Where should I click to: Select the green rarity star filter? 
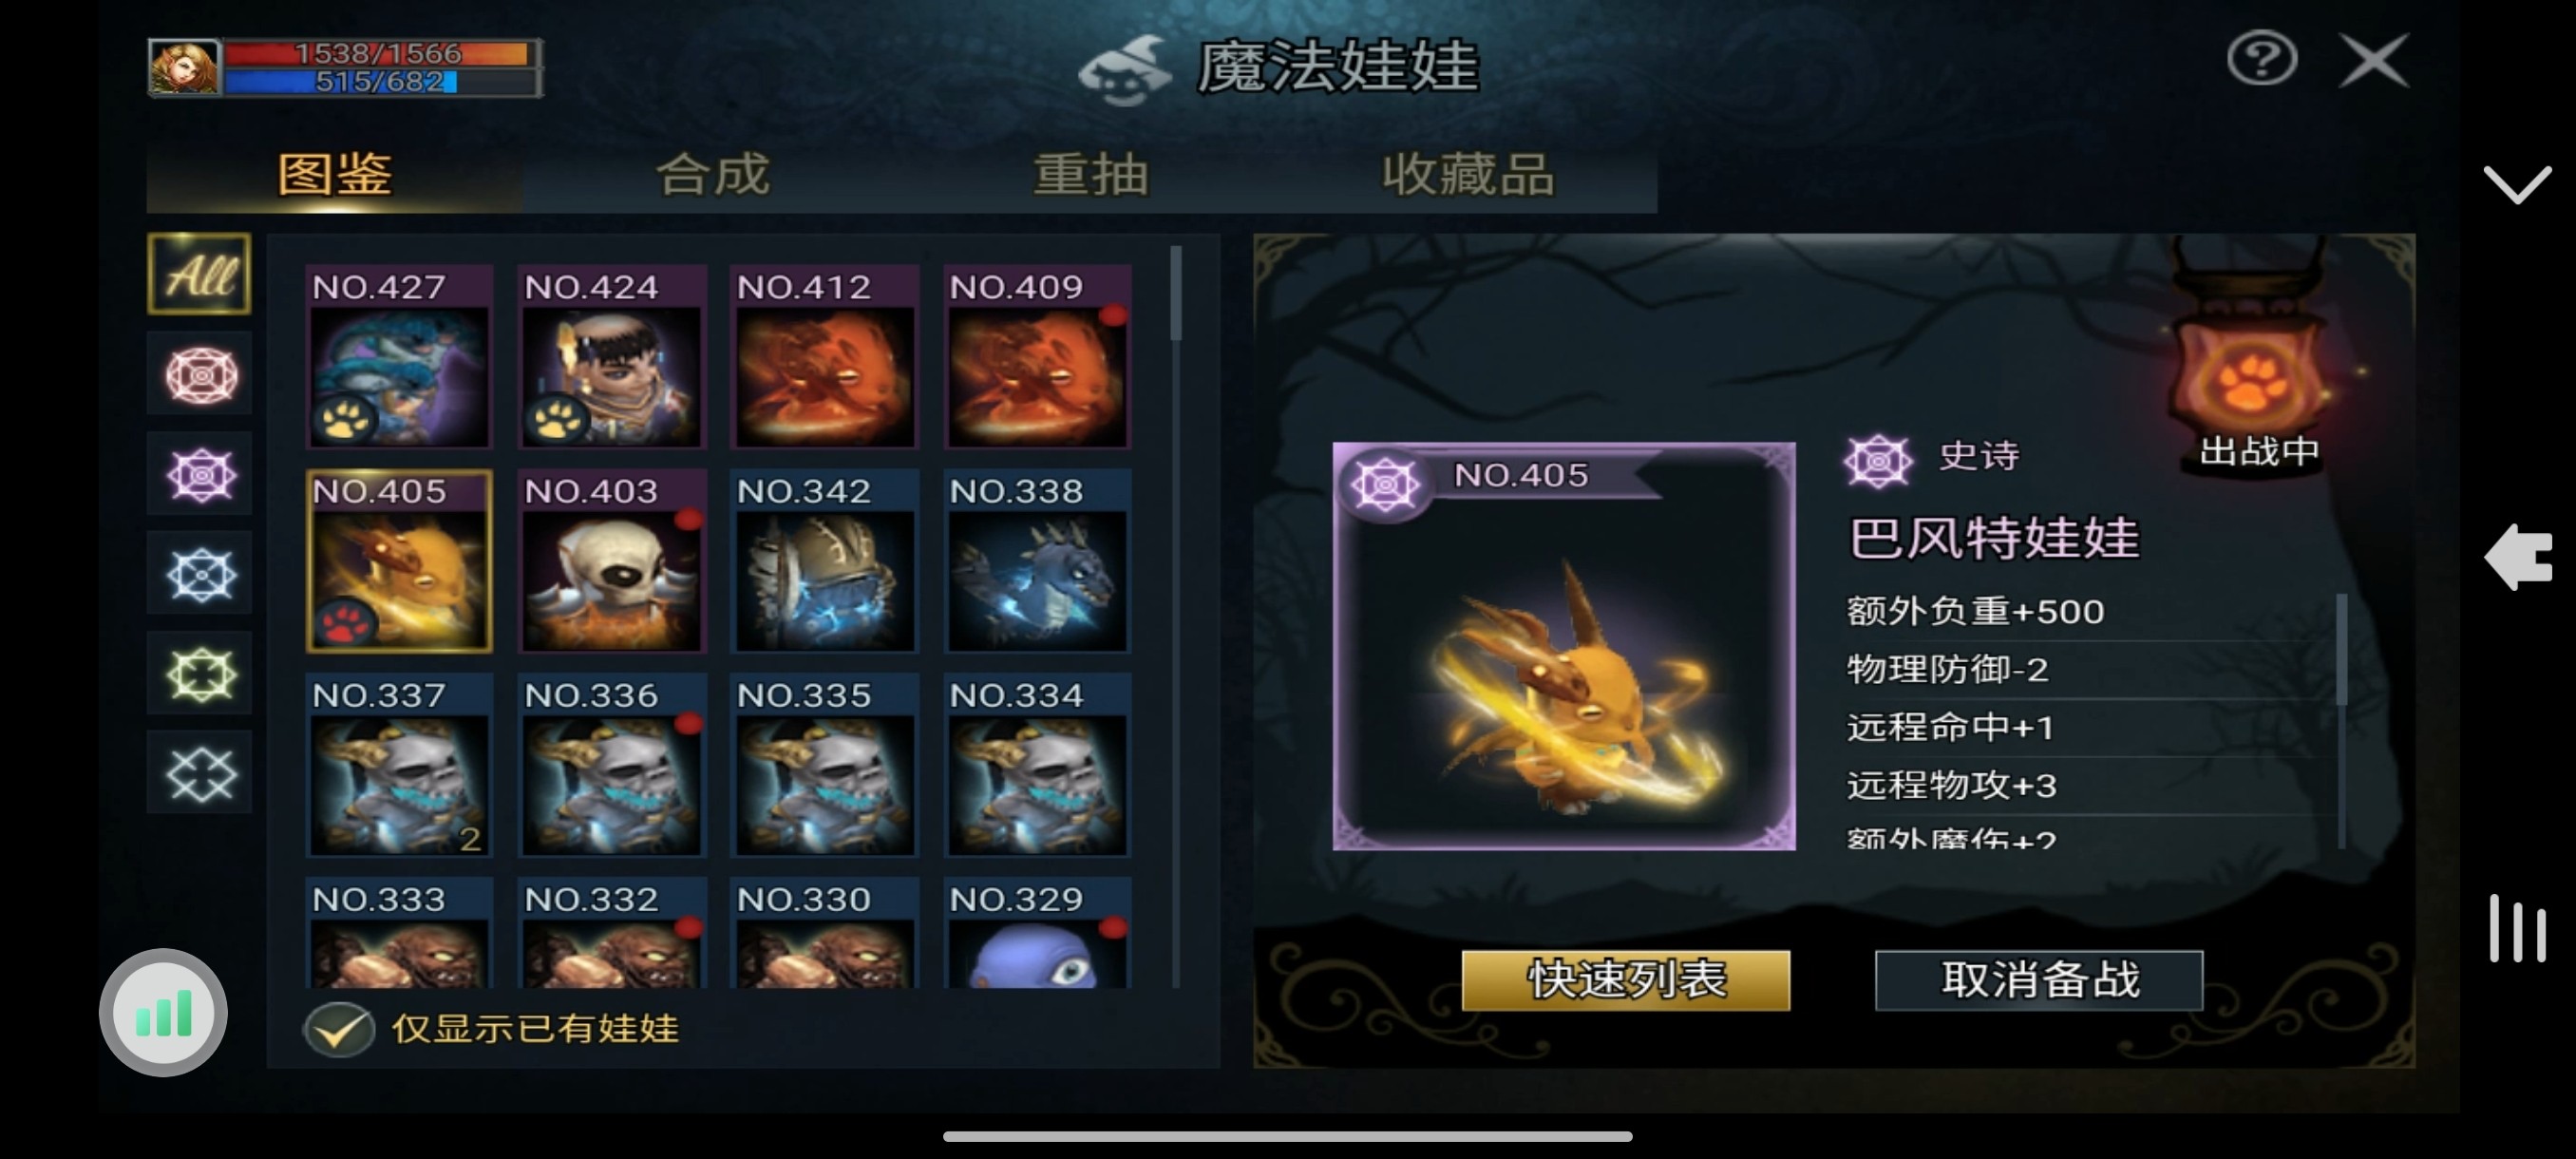point(200,674)
